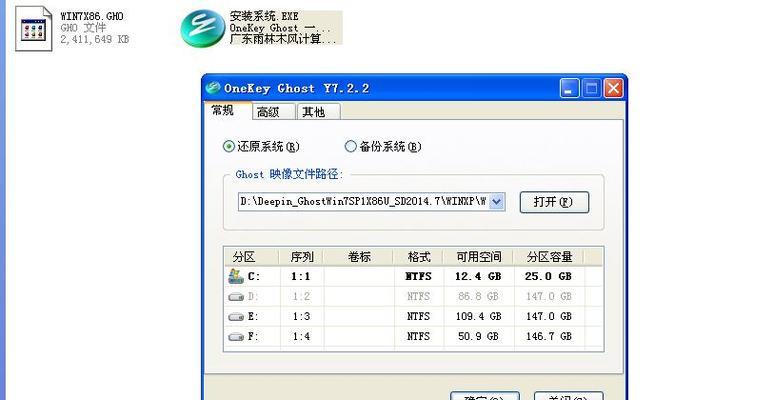Image resolution: width=774 pixels, height=400 pixels.
Task: Click the disk icon for drive D:
Action: pos(236,297)
